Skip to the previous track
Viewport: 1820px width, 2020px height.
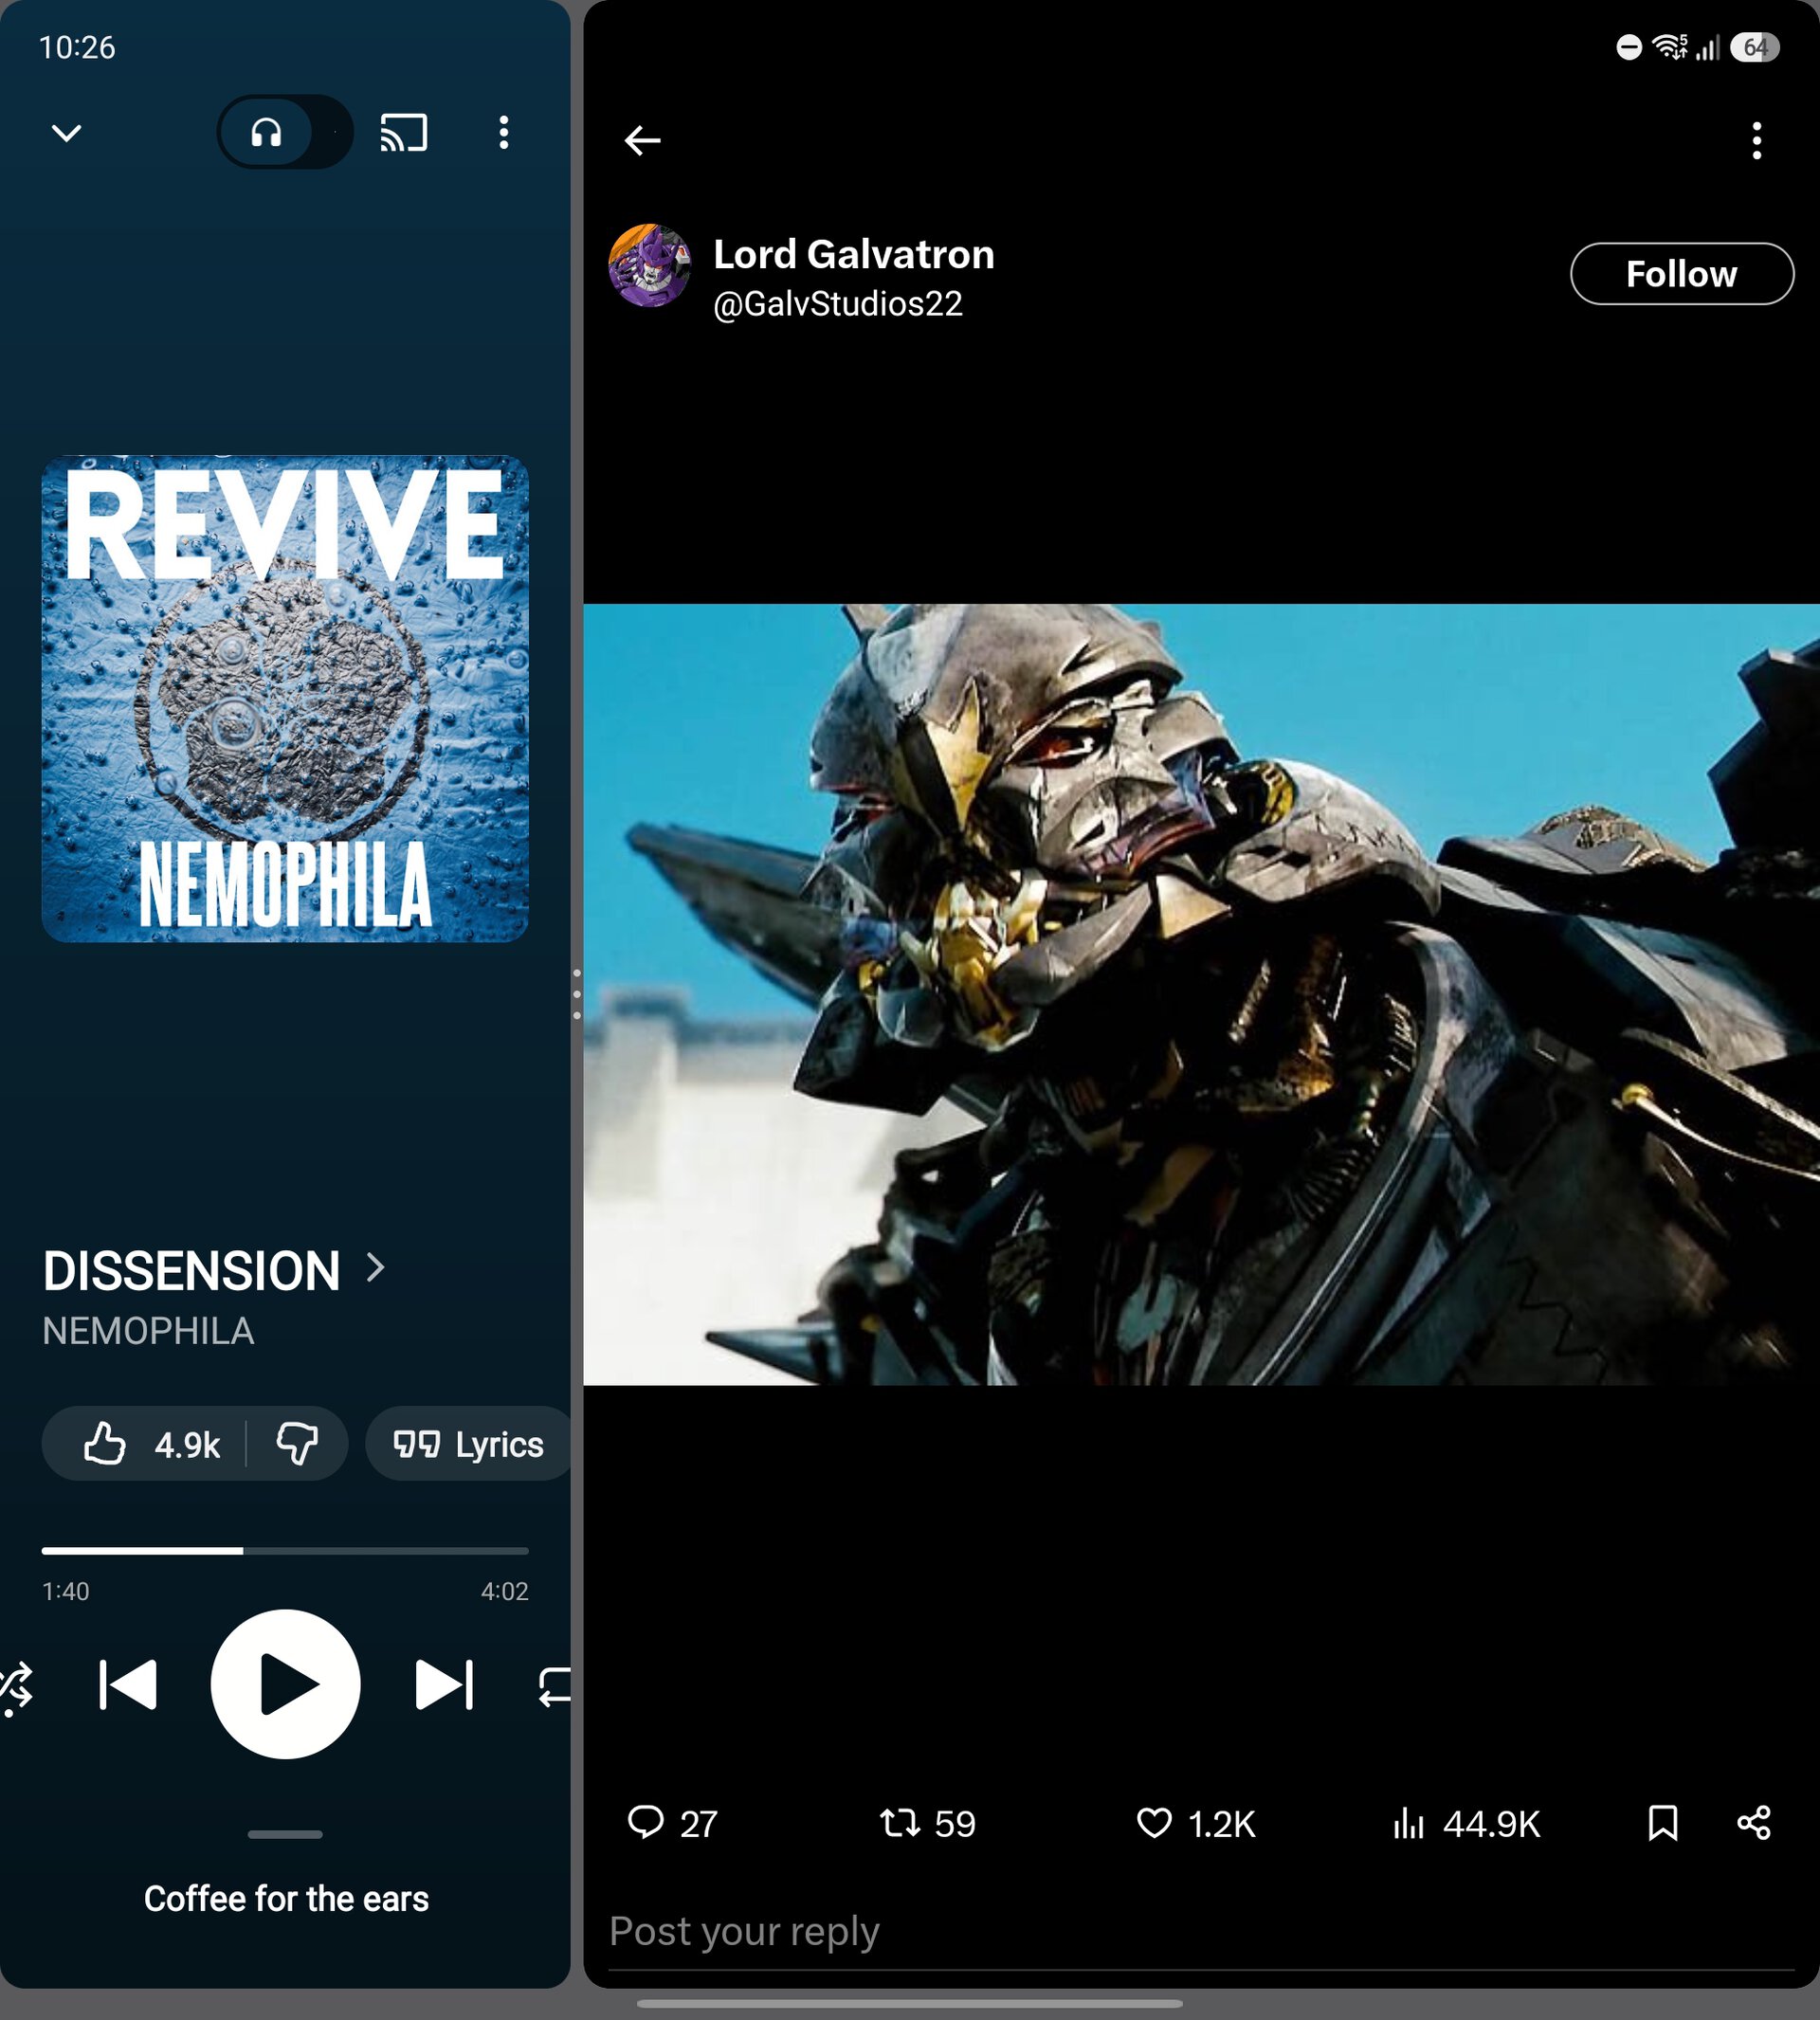tap(129, 1685)
